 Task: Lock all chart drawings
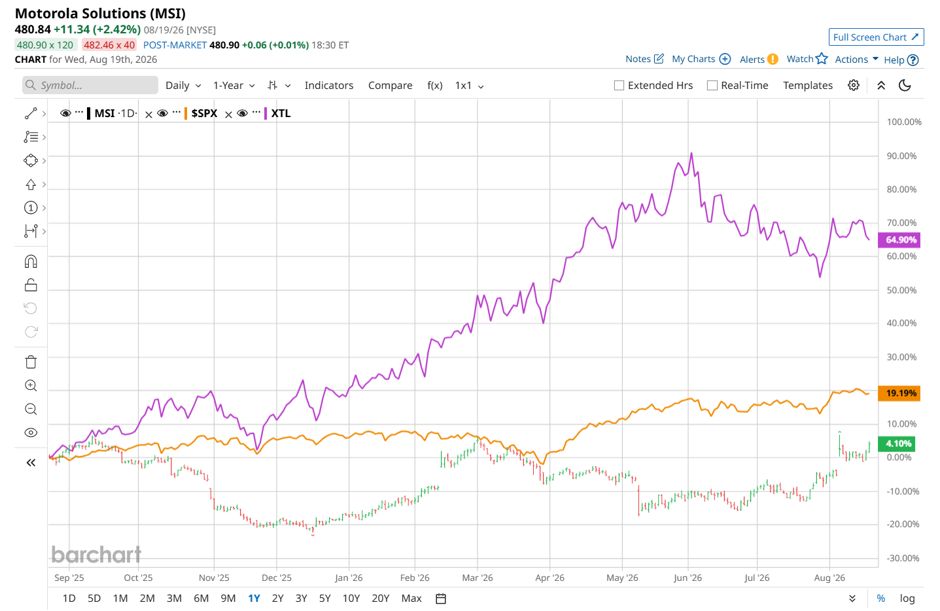(x=31, y=285)
